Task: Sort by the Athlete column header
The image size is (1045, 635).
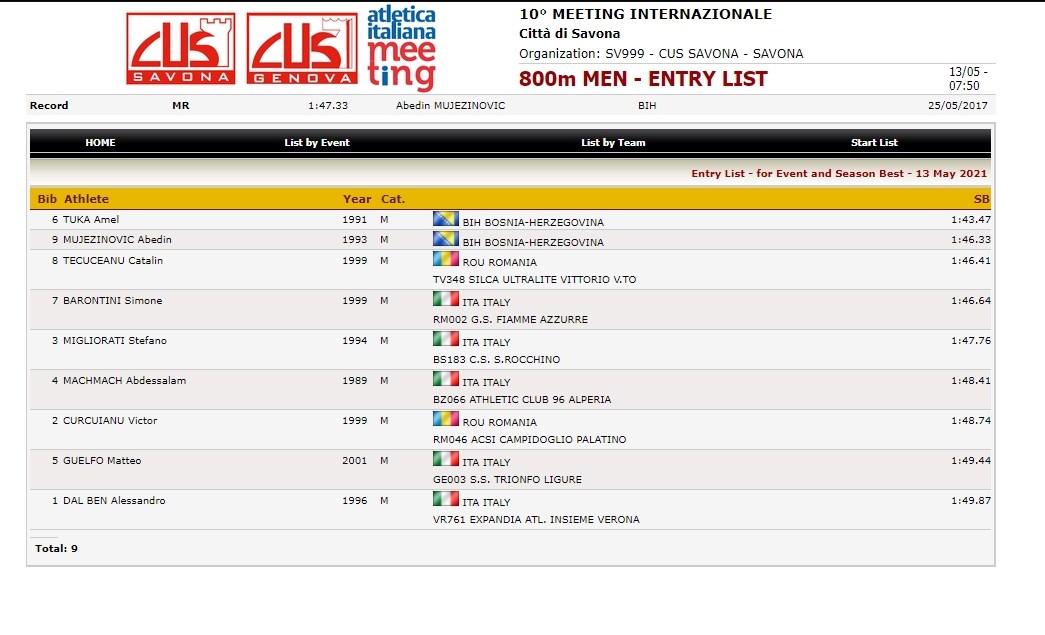Action: pyautogui.click(x=87, y=199)
